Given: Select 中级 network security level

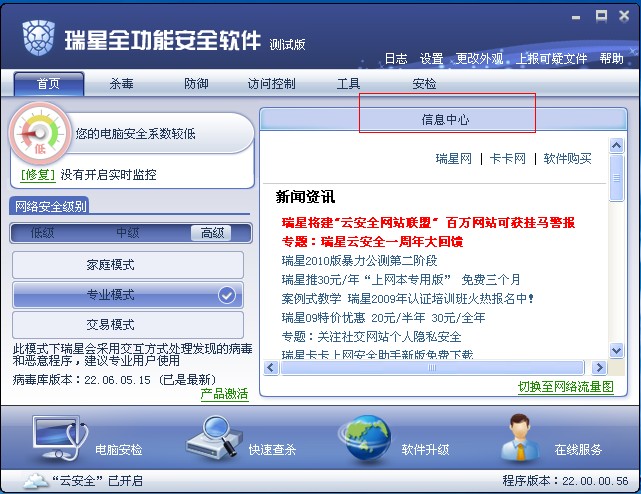Looking at the screenshot, I should point(128,233).
